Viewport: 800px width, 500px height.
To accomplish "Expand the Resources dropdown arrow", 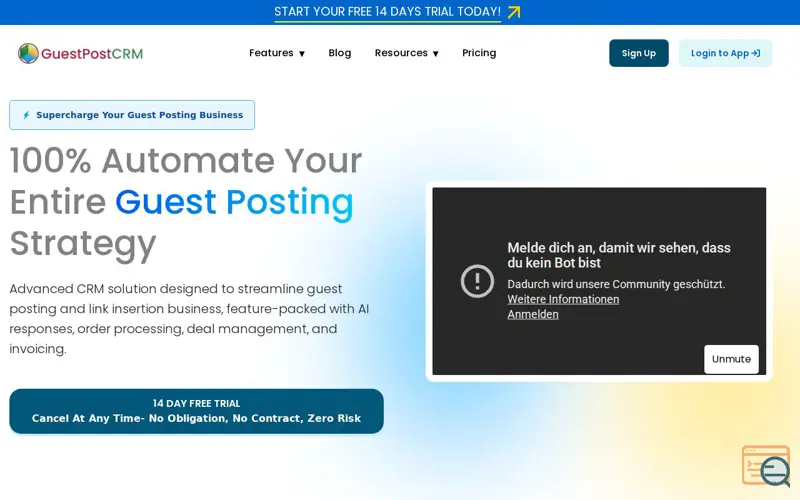I will point(435,54).
